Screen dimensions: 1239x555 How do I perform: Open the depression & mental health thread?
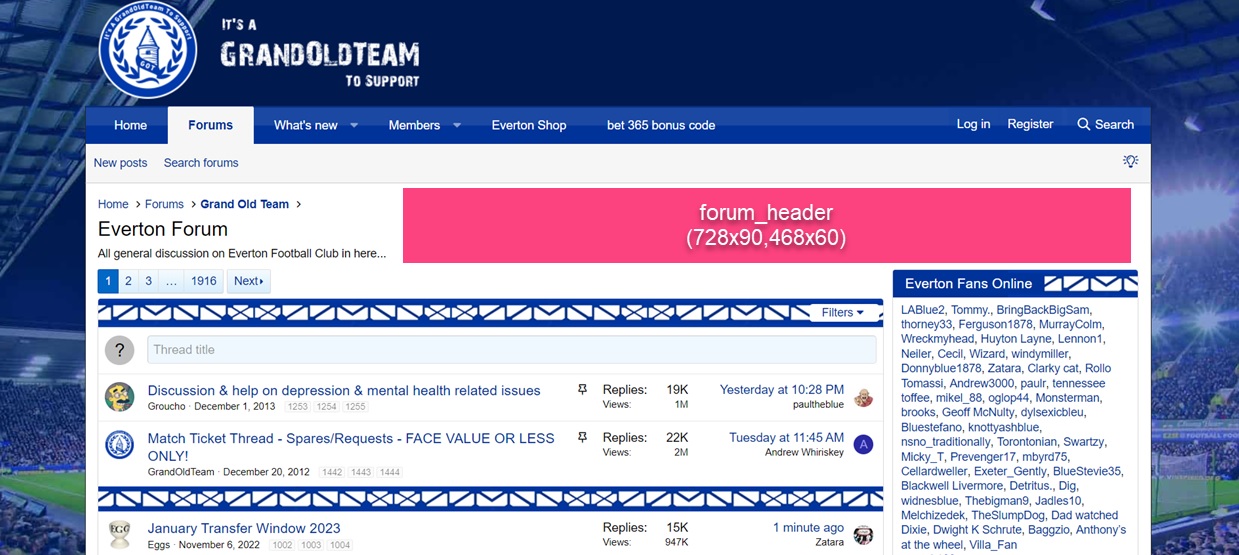tap(344, 390)
